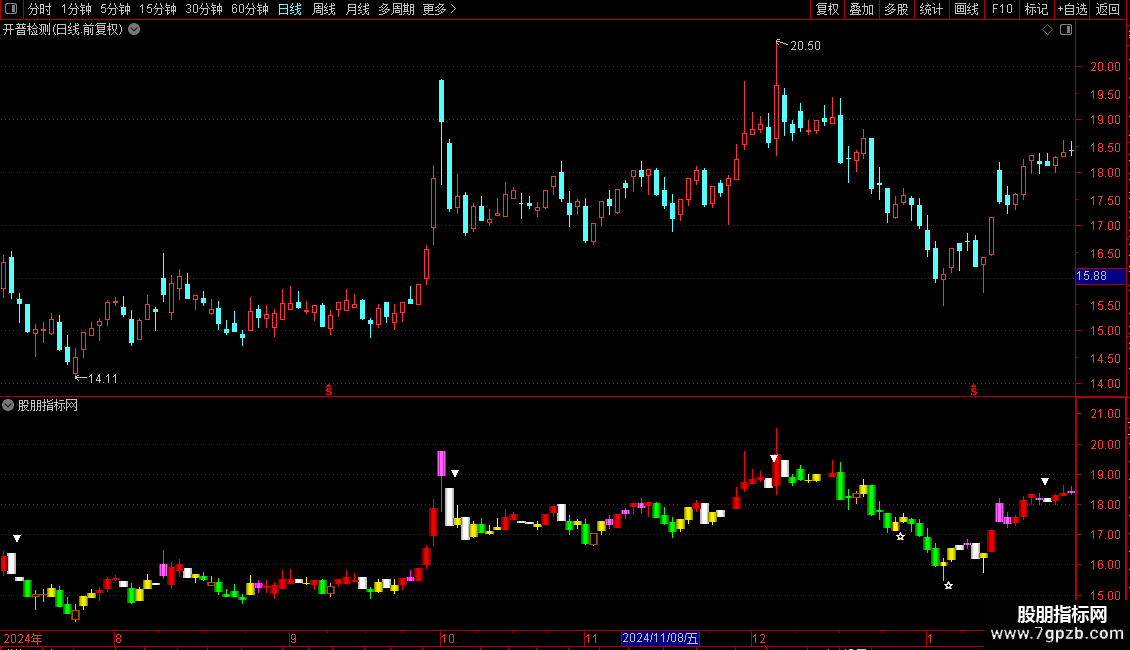The height and width of the screenshot is (650, 1130).
Task: Click the white triangle marker above magenta October candle
Action: 455,473
